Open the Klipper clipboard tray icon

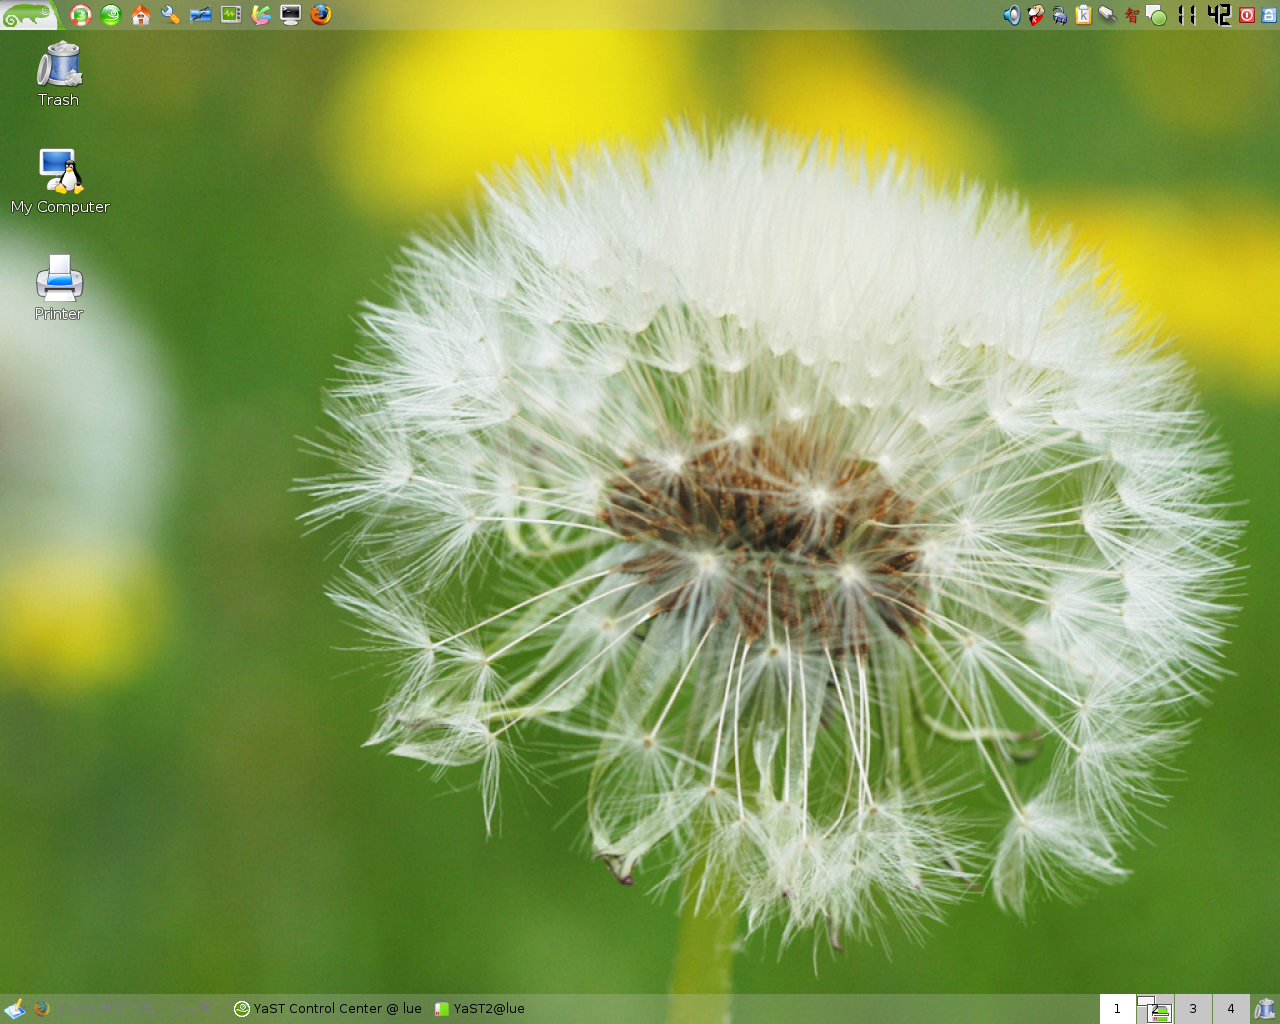1084,15
